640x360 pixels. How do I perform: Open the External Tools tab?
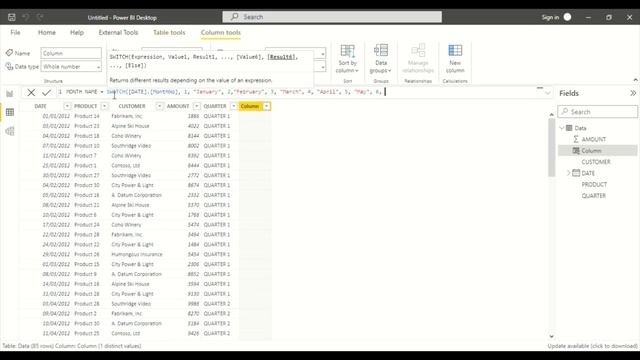pos(118,32)
